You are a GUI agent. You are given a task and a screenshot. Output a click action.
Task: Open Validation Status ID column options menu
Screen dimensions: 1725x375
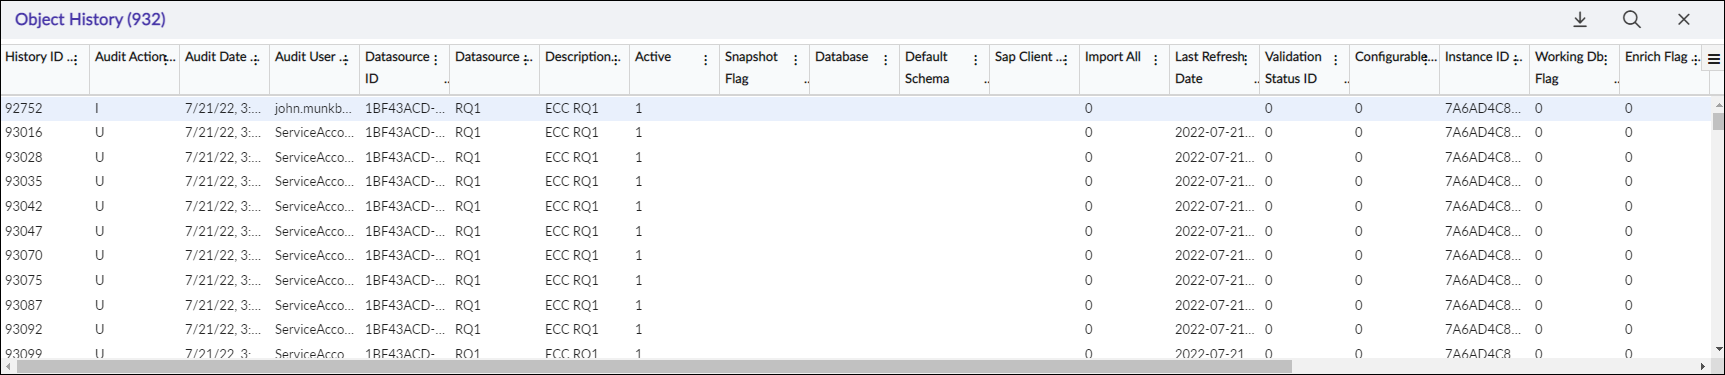pyautogui.click(x=1336, y=60)
